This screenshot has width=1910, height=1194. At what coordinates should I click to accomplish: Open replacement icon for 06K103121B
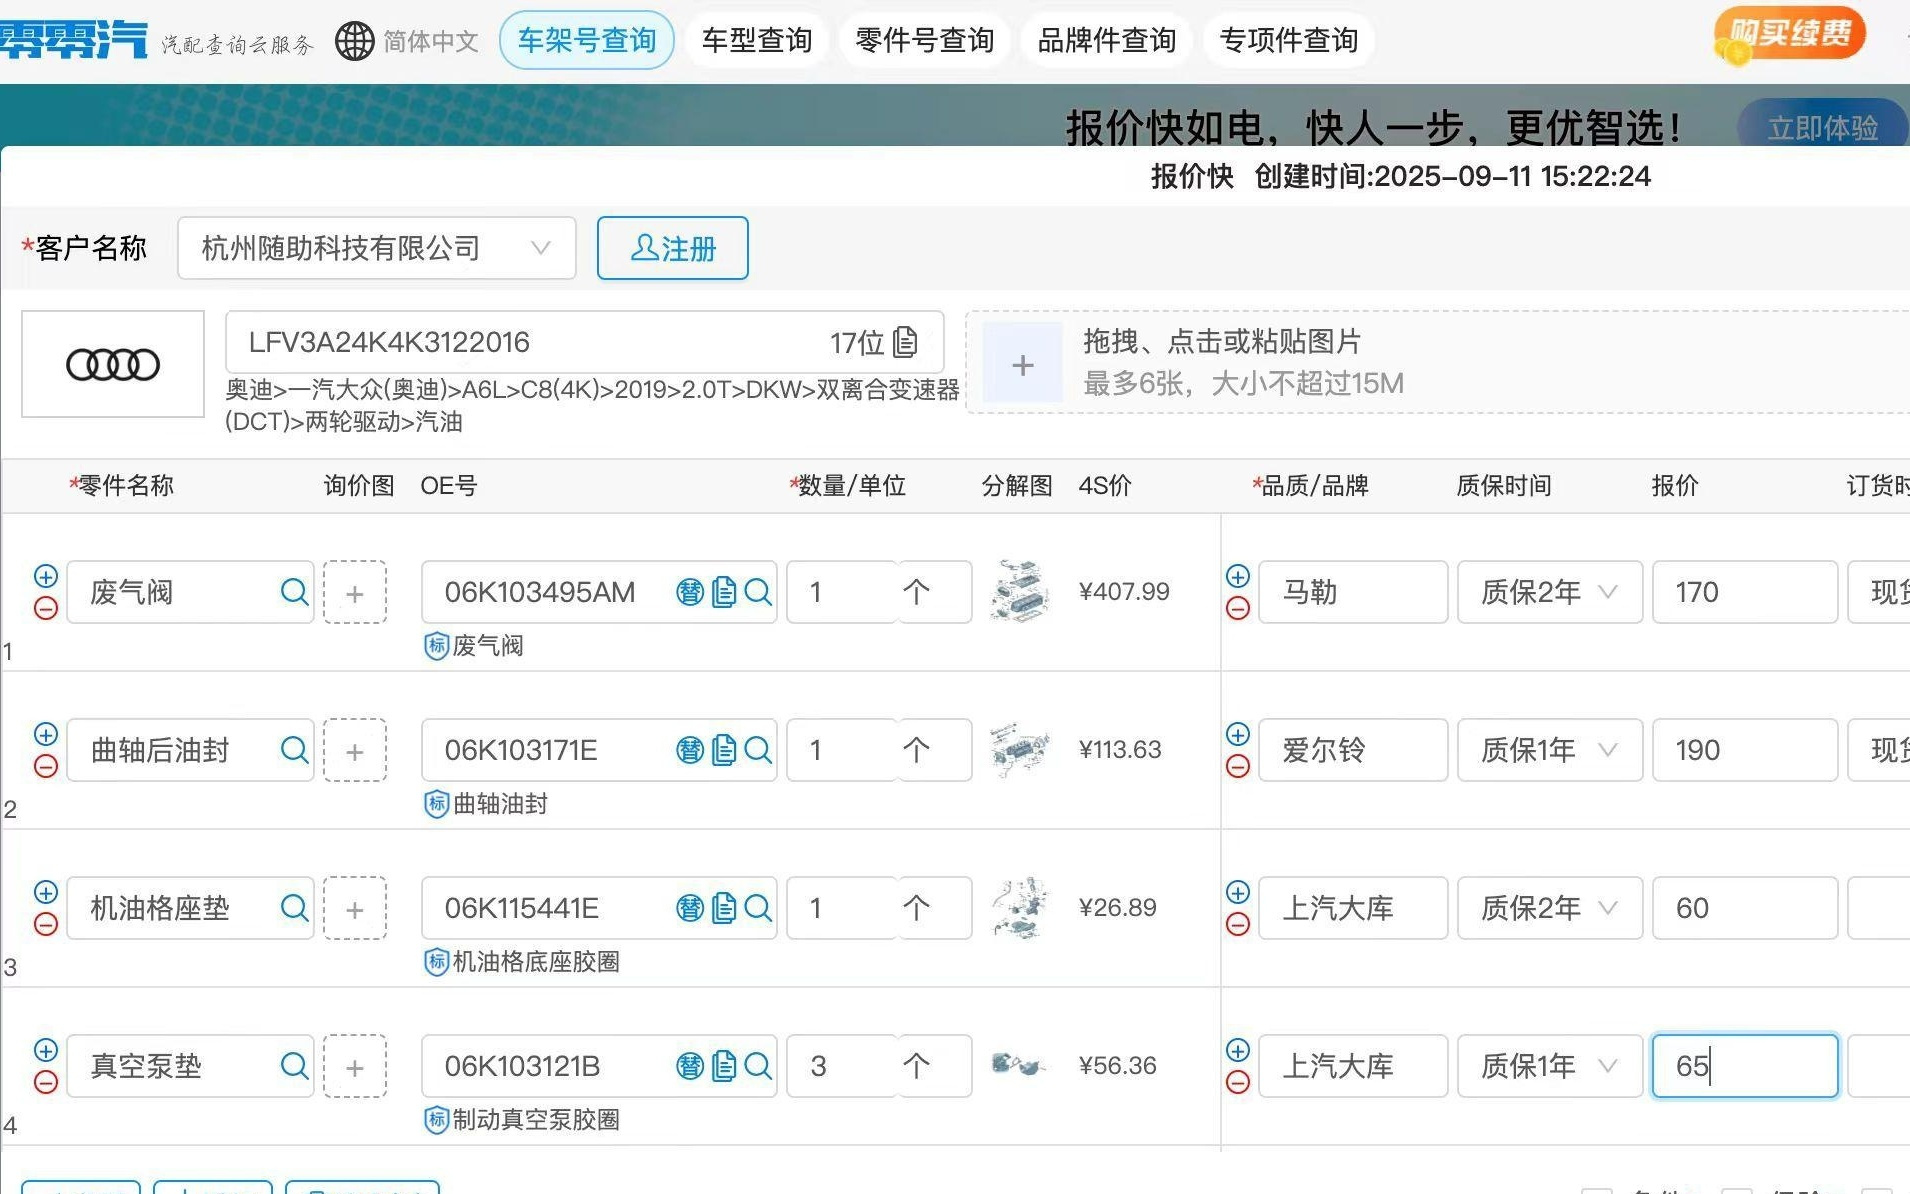pyautogui.click(x=690, y=1066)
